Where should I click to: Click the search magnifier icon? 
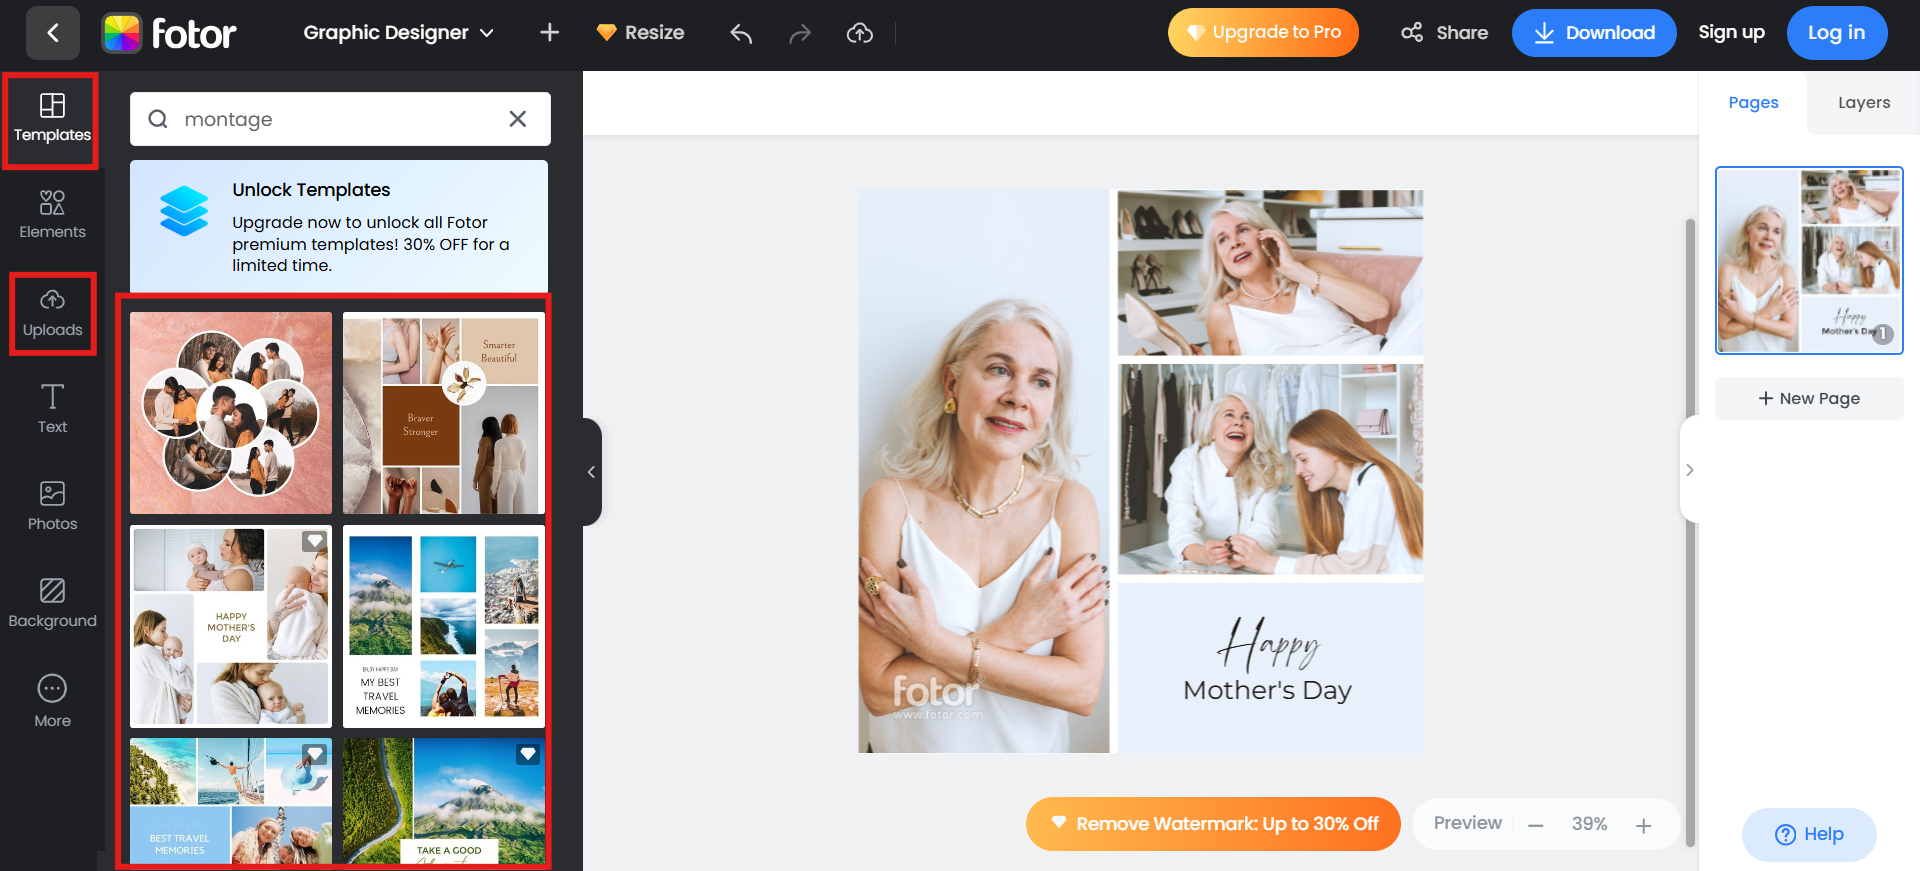[158, 119]
